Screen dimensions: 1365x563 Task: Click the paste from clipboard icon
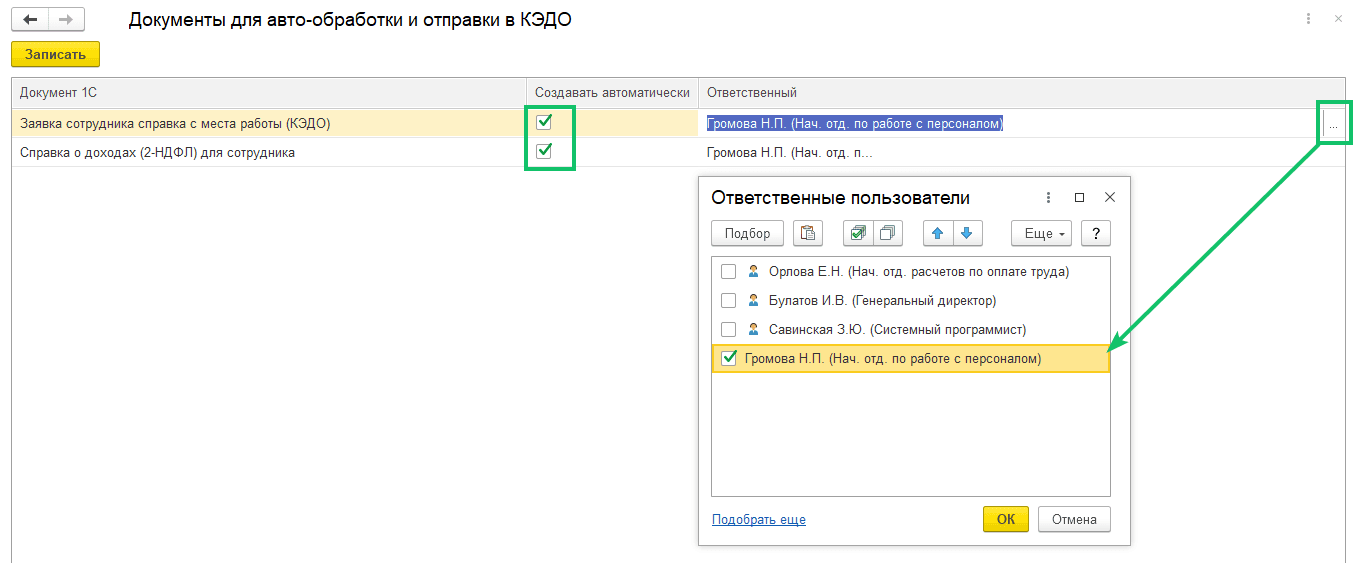click(x=808, y=233)
